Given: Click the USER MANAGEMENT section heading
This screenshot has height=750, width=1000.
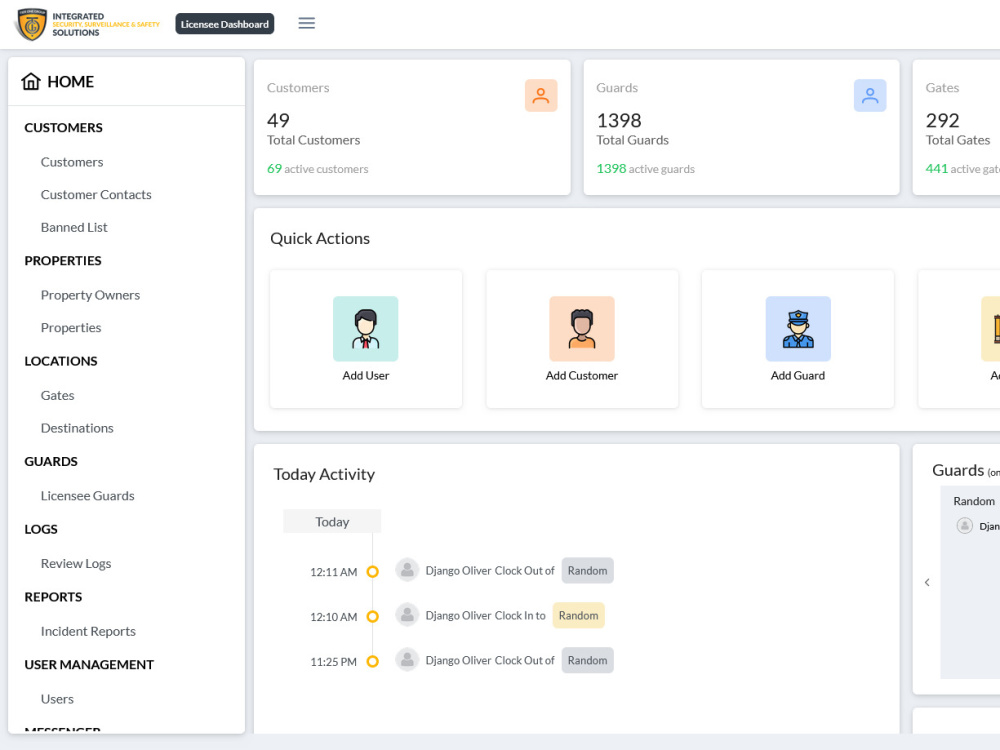Looking at the screenshot, I should click(89, 665).
